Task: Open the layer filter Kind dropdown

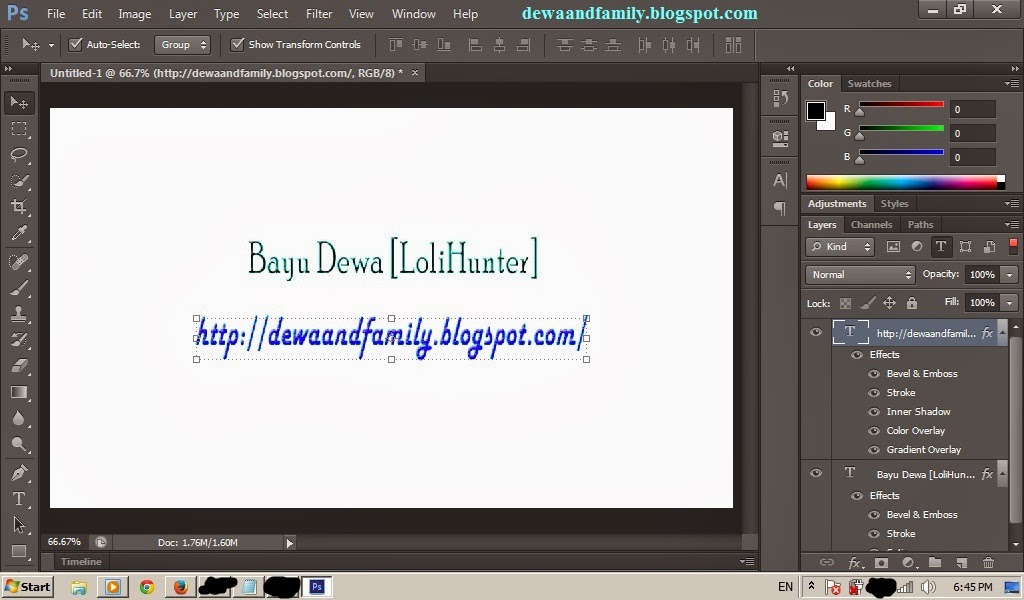Action: tap(840, 246)
